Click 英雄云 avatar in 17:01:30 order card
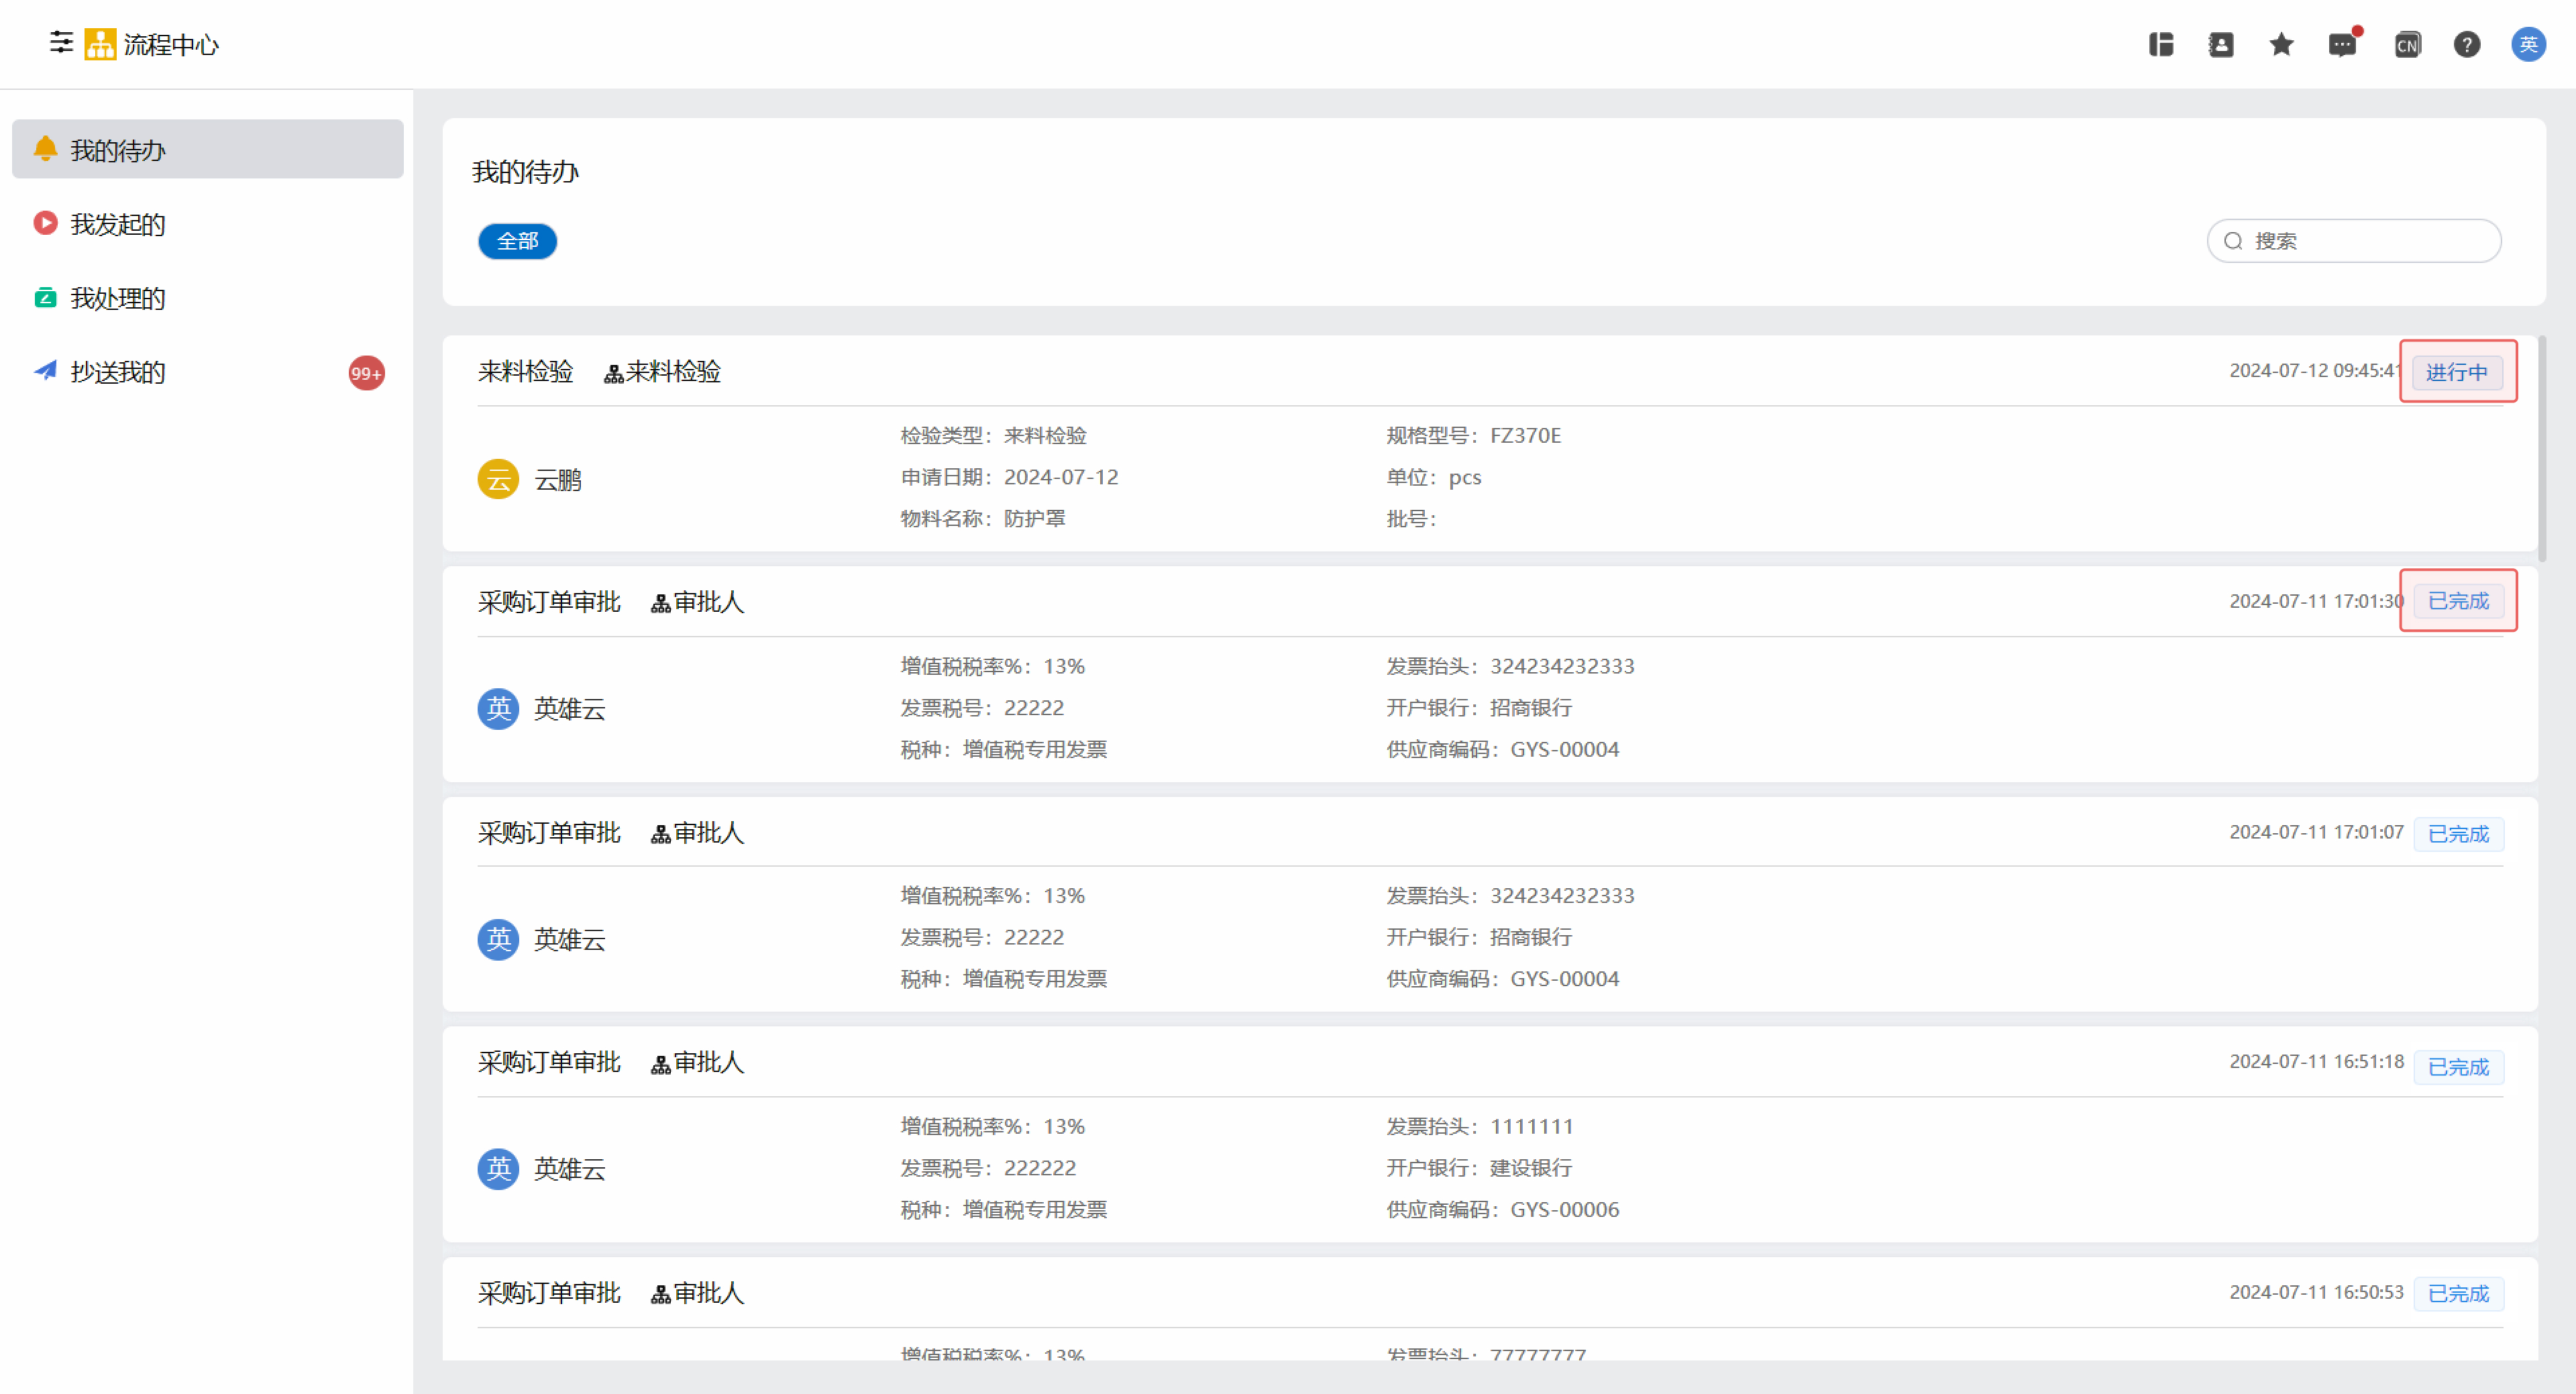 498,709
